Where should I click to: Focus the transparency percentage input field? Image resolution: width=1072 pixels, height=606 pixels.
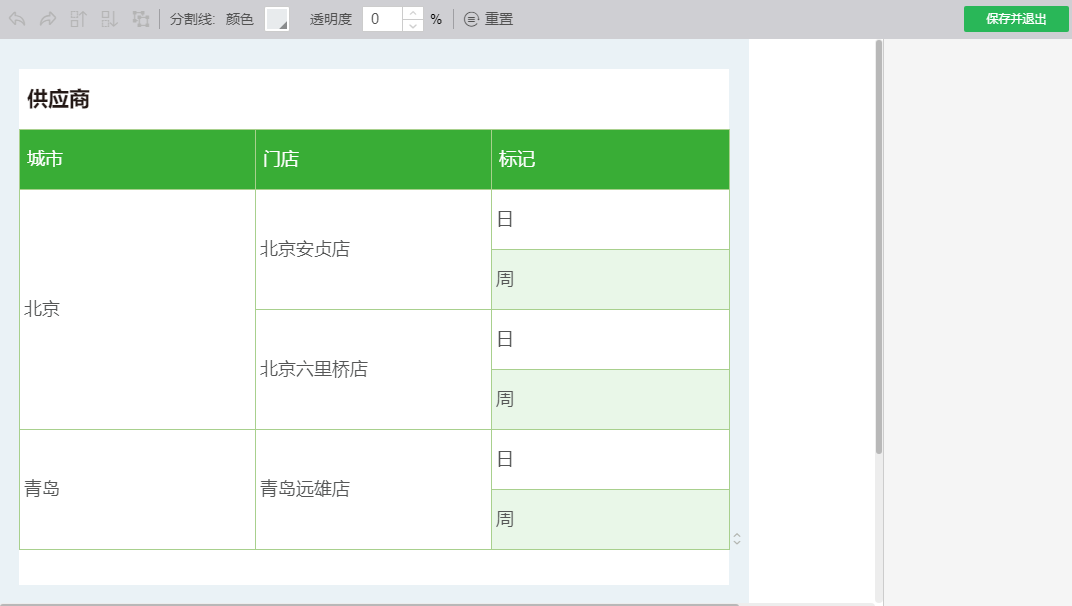[381, 19]
